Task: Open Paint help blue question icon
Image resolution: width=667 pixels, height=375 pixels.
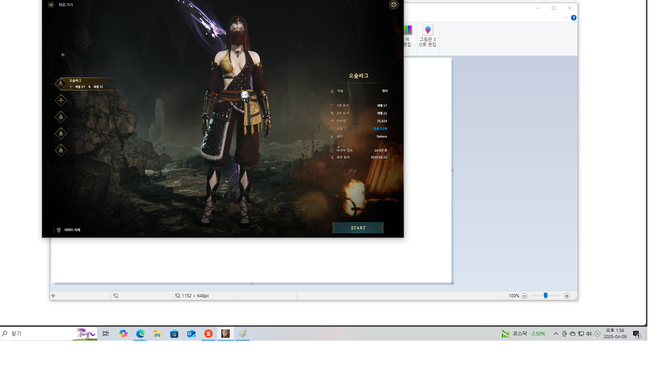Action: tap(573, 18)
